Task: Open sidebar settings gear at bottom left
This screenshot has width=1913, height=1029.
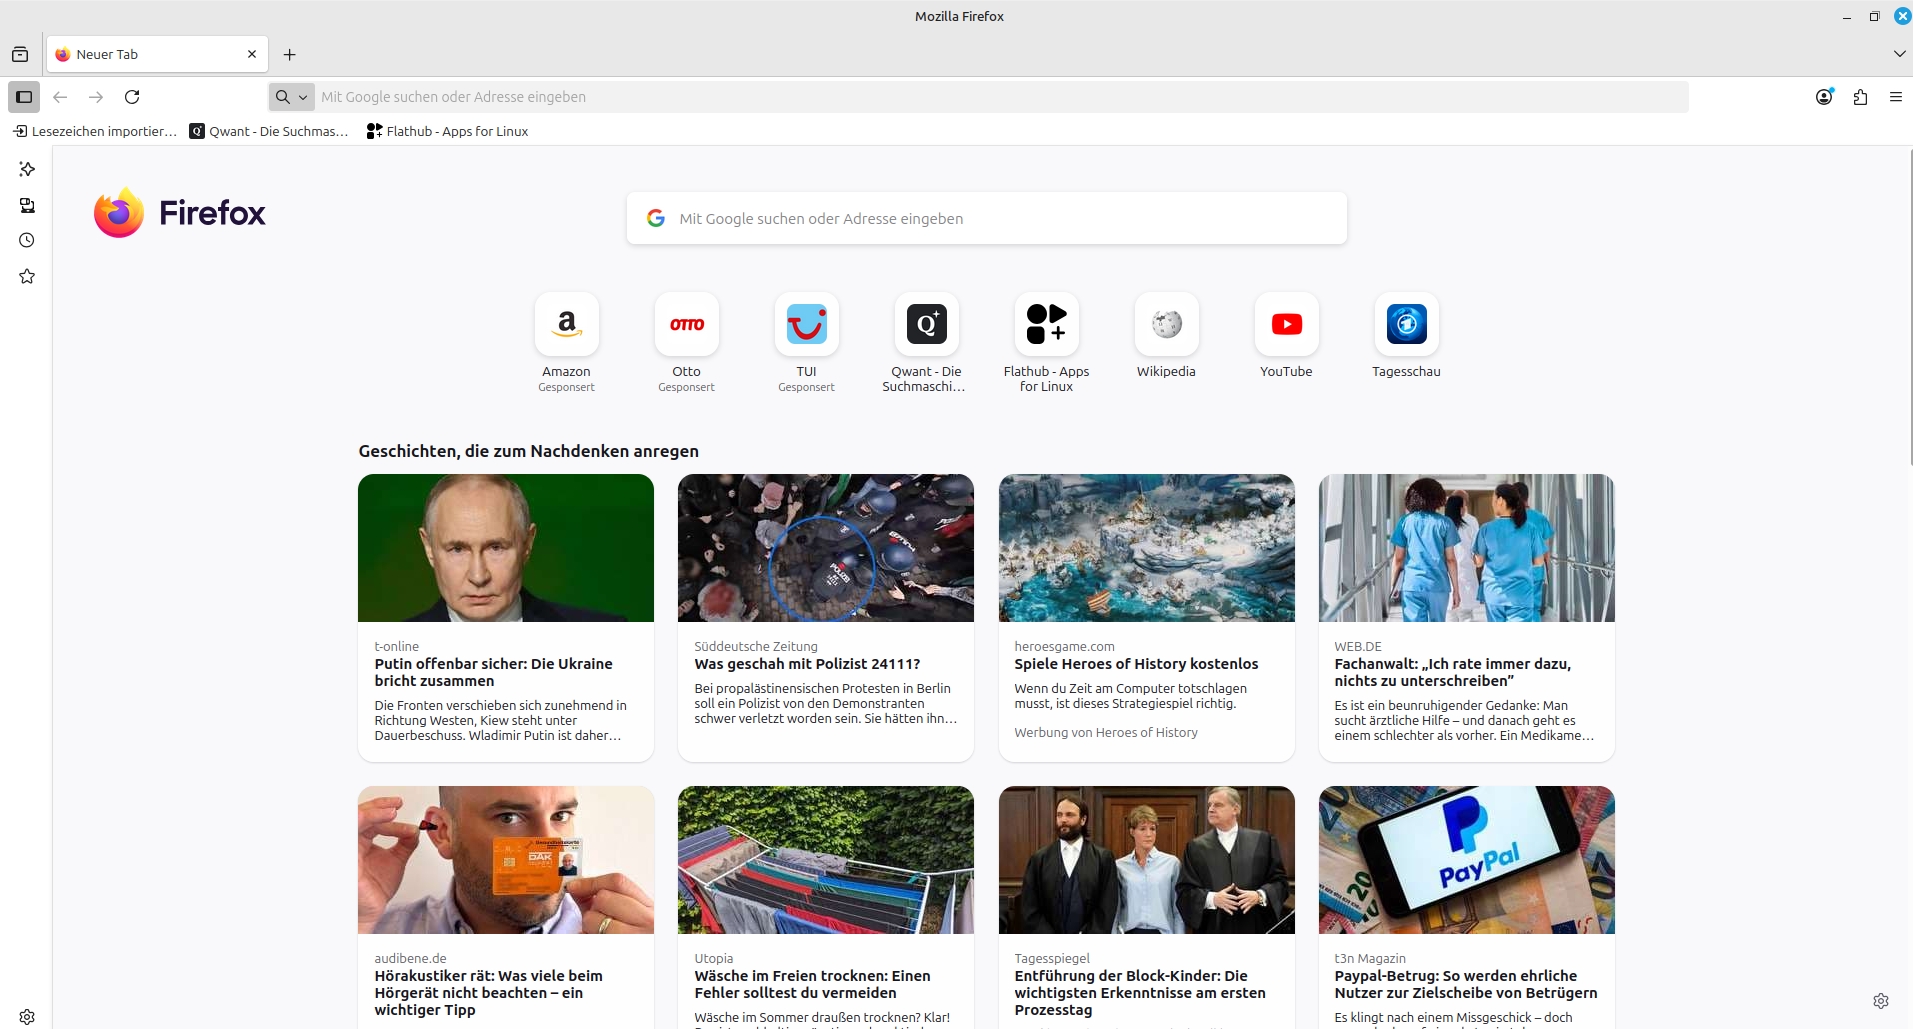Action: coord(27,1016)
